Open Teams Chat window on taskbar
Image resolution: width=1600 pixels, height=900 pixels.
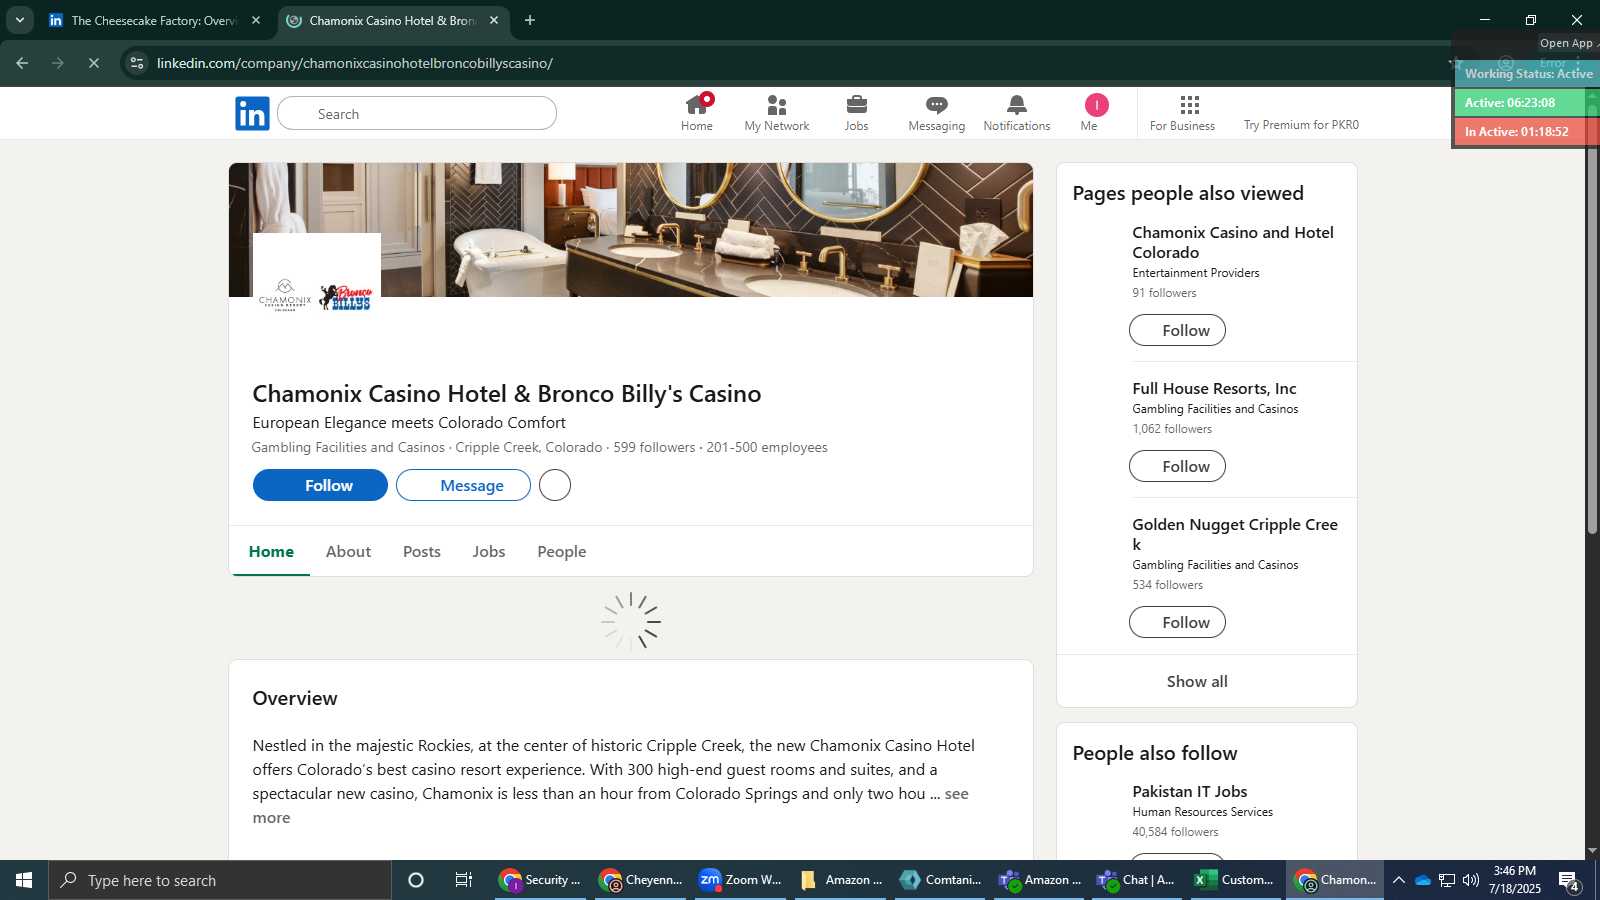coord(1136,880)
